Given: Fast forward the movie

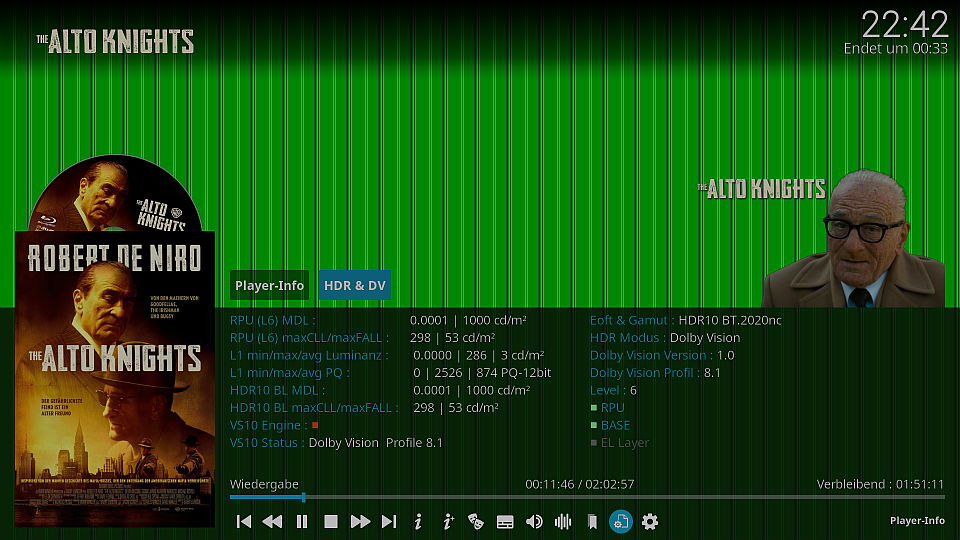Looking at the screenshot, I should (360, 522).
